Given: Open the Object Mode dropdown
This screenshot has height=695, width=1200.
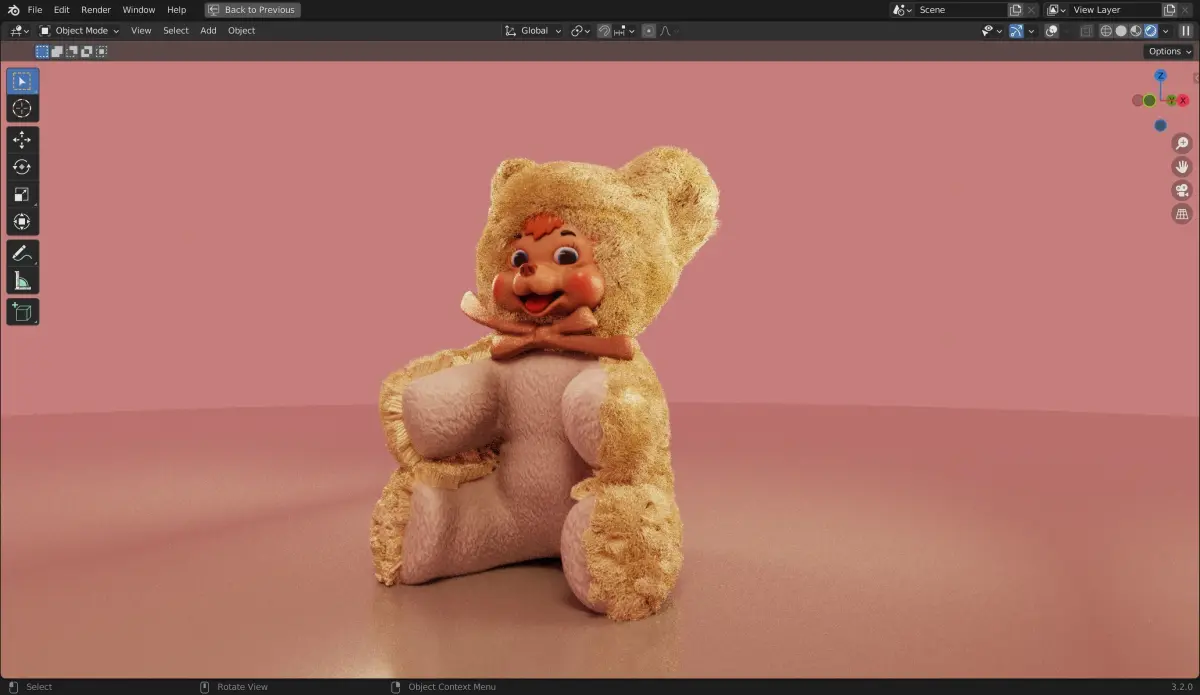Looking at the screenshot, I should click(79, 31).
